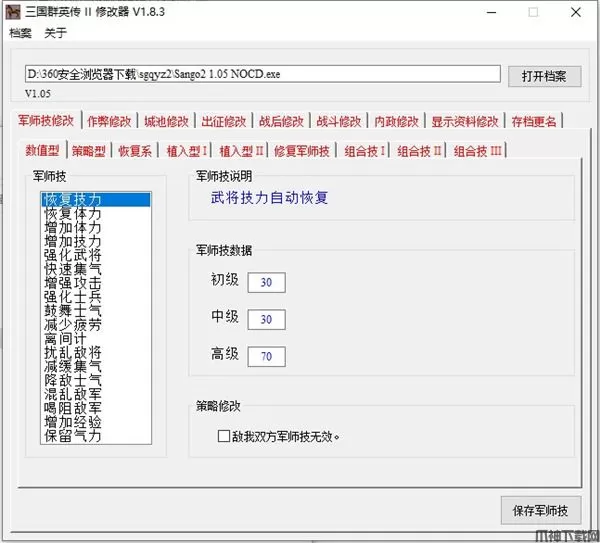Viewport: 600px width, 543px height.
Task: Open the 档案 menu
Action: [x=20, y=34]
